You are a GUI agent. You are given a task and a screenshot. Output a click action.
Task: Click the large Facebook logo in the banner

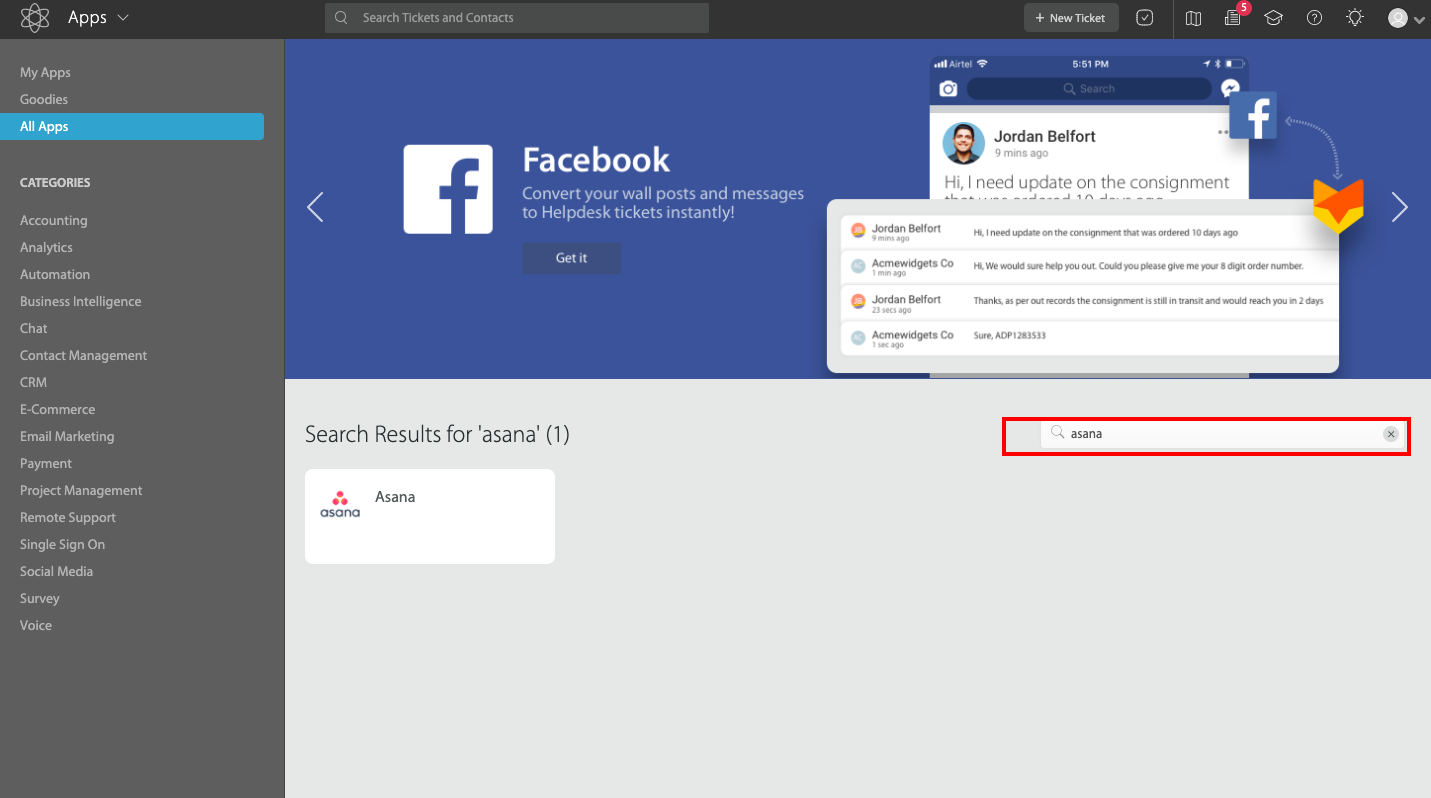448,189
